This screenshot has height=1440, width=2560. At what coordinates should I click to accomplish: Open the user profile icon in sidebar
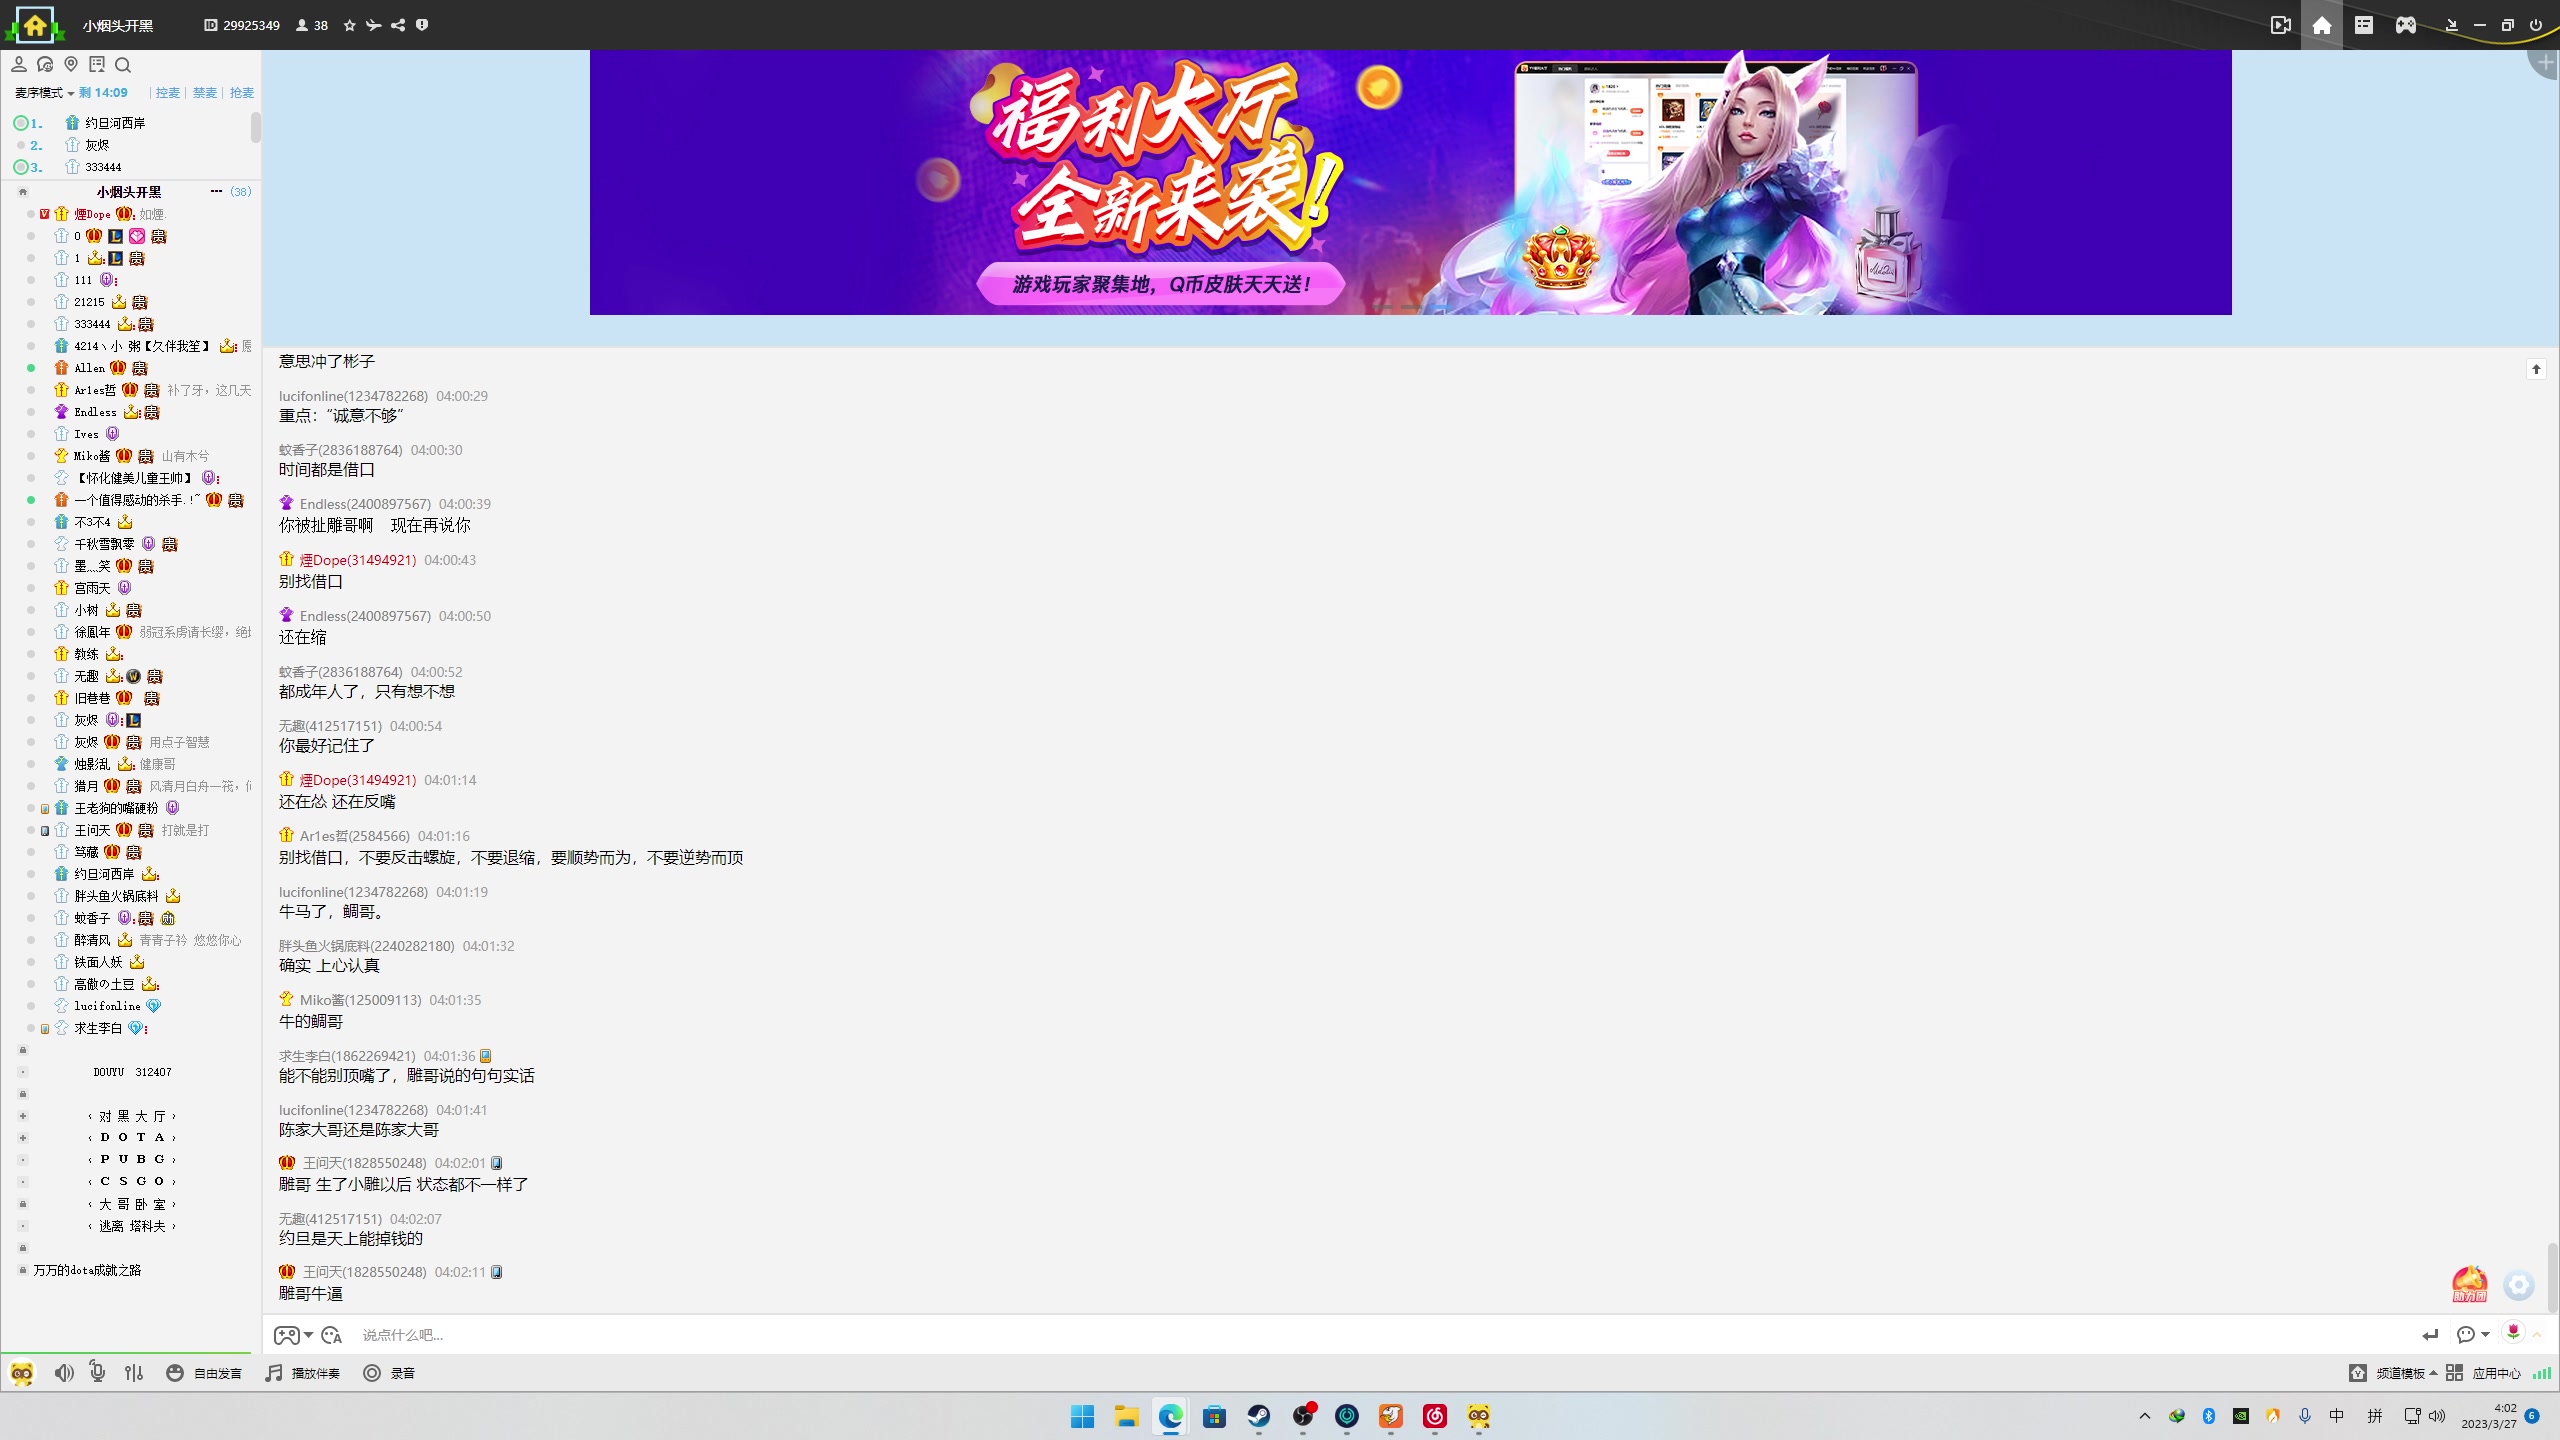[x=19, y=64]
